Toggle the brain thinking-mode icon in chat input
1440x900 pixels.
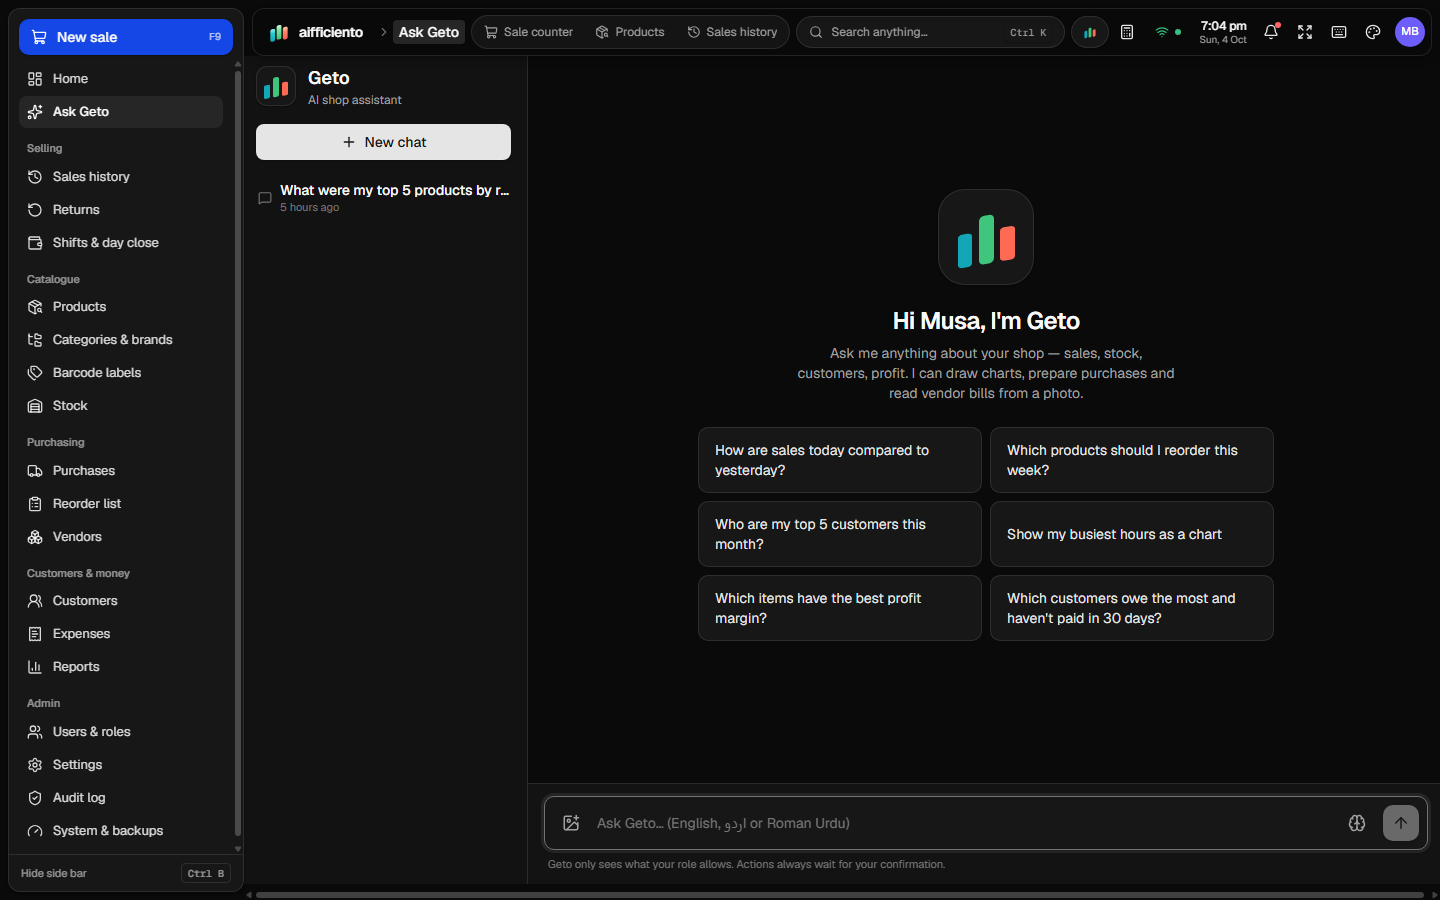click(x=1357, y=823)
